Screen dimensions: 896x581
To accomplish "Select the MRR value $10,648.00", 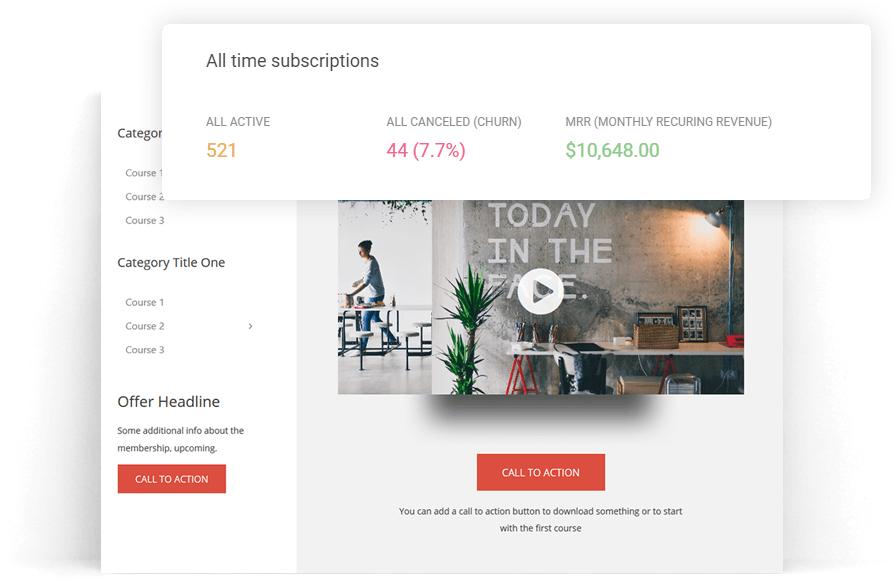I will [611, 150].
